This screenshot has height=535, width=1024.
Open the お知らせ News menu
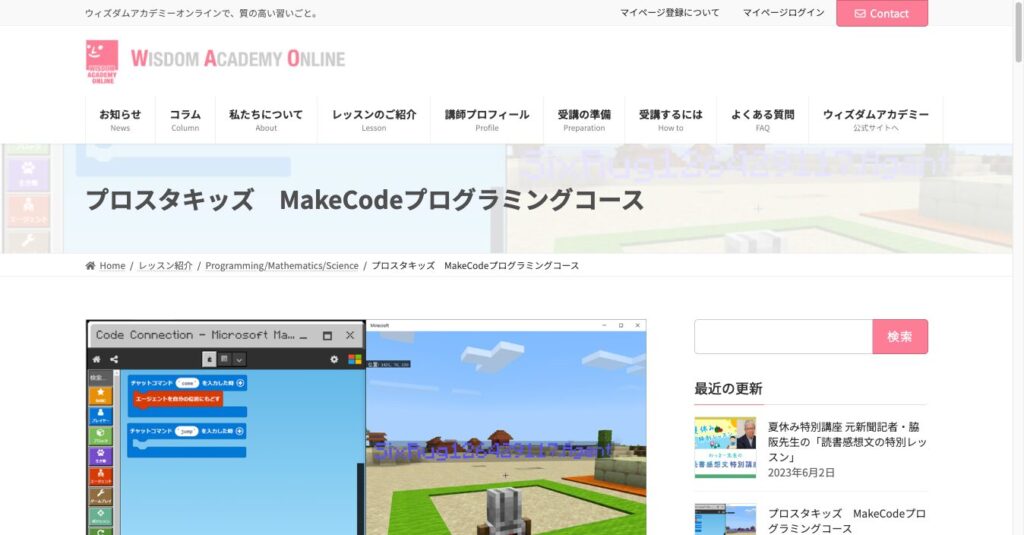tap(120, 120)
